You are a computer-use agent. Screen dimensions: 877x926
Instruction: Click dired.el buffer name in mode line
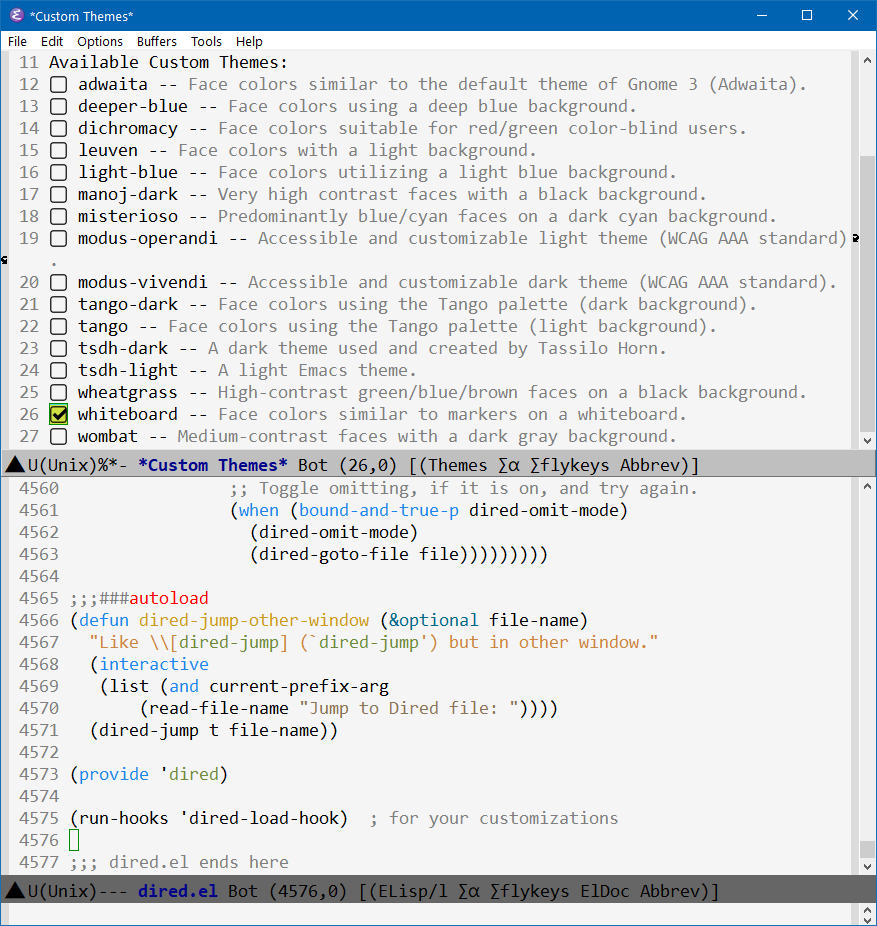(x=178, y=891)
